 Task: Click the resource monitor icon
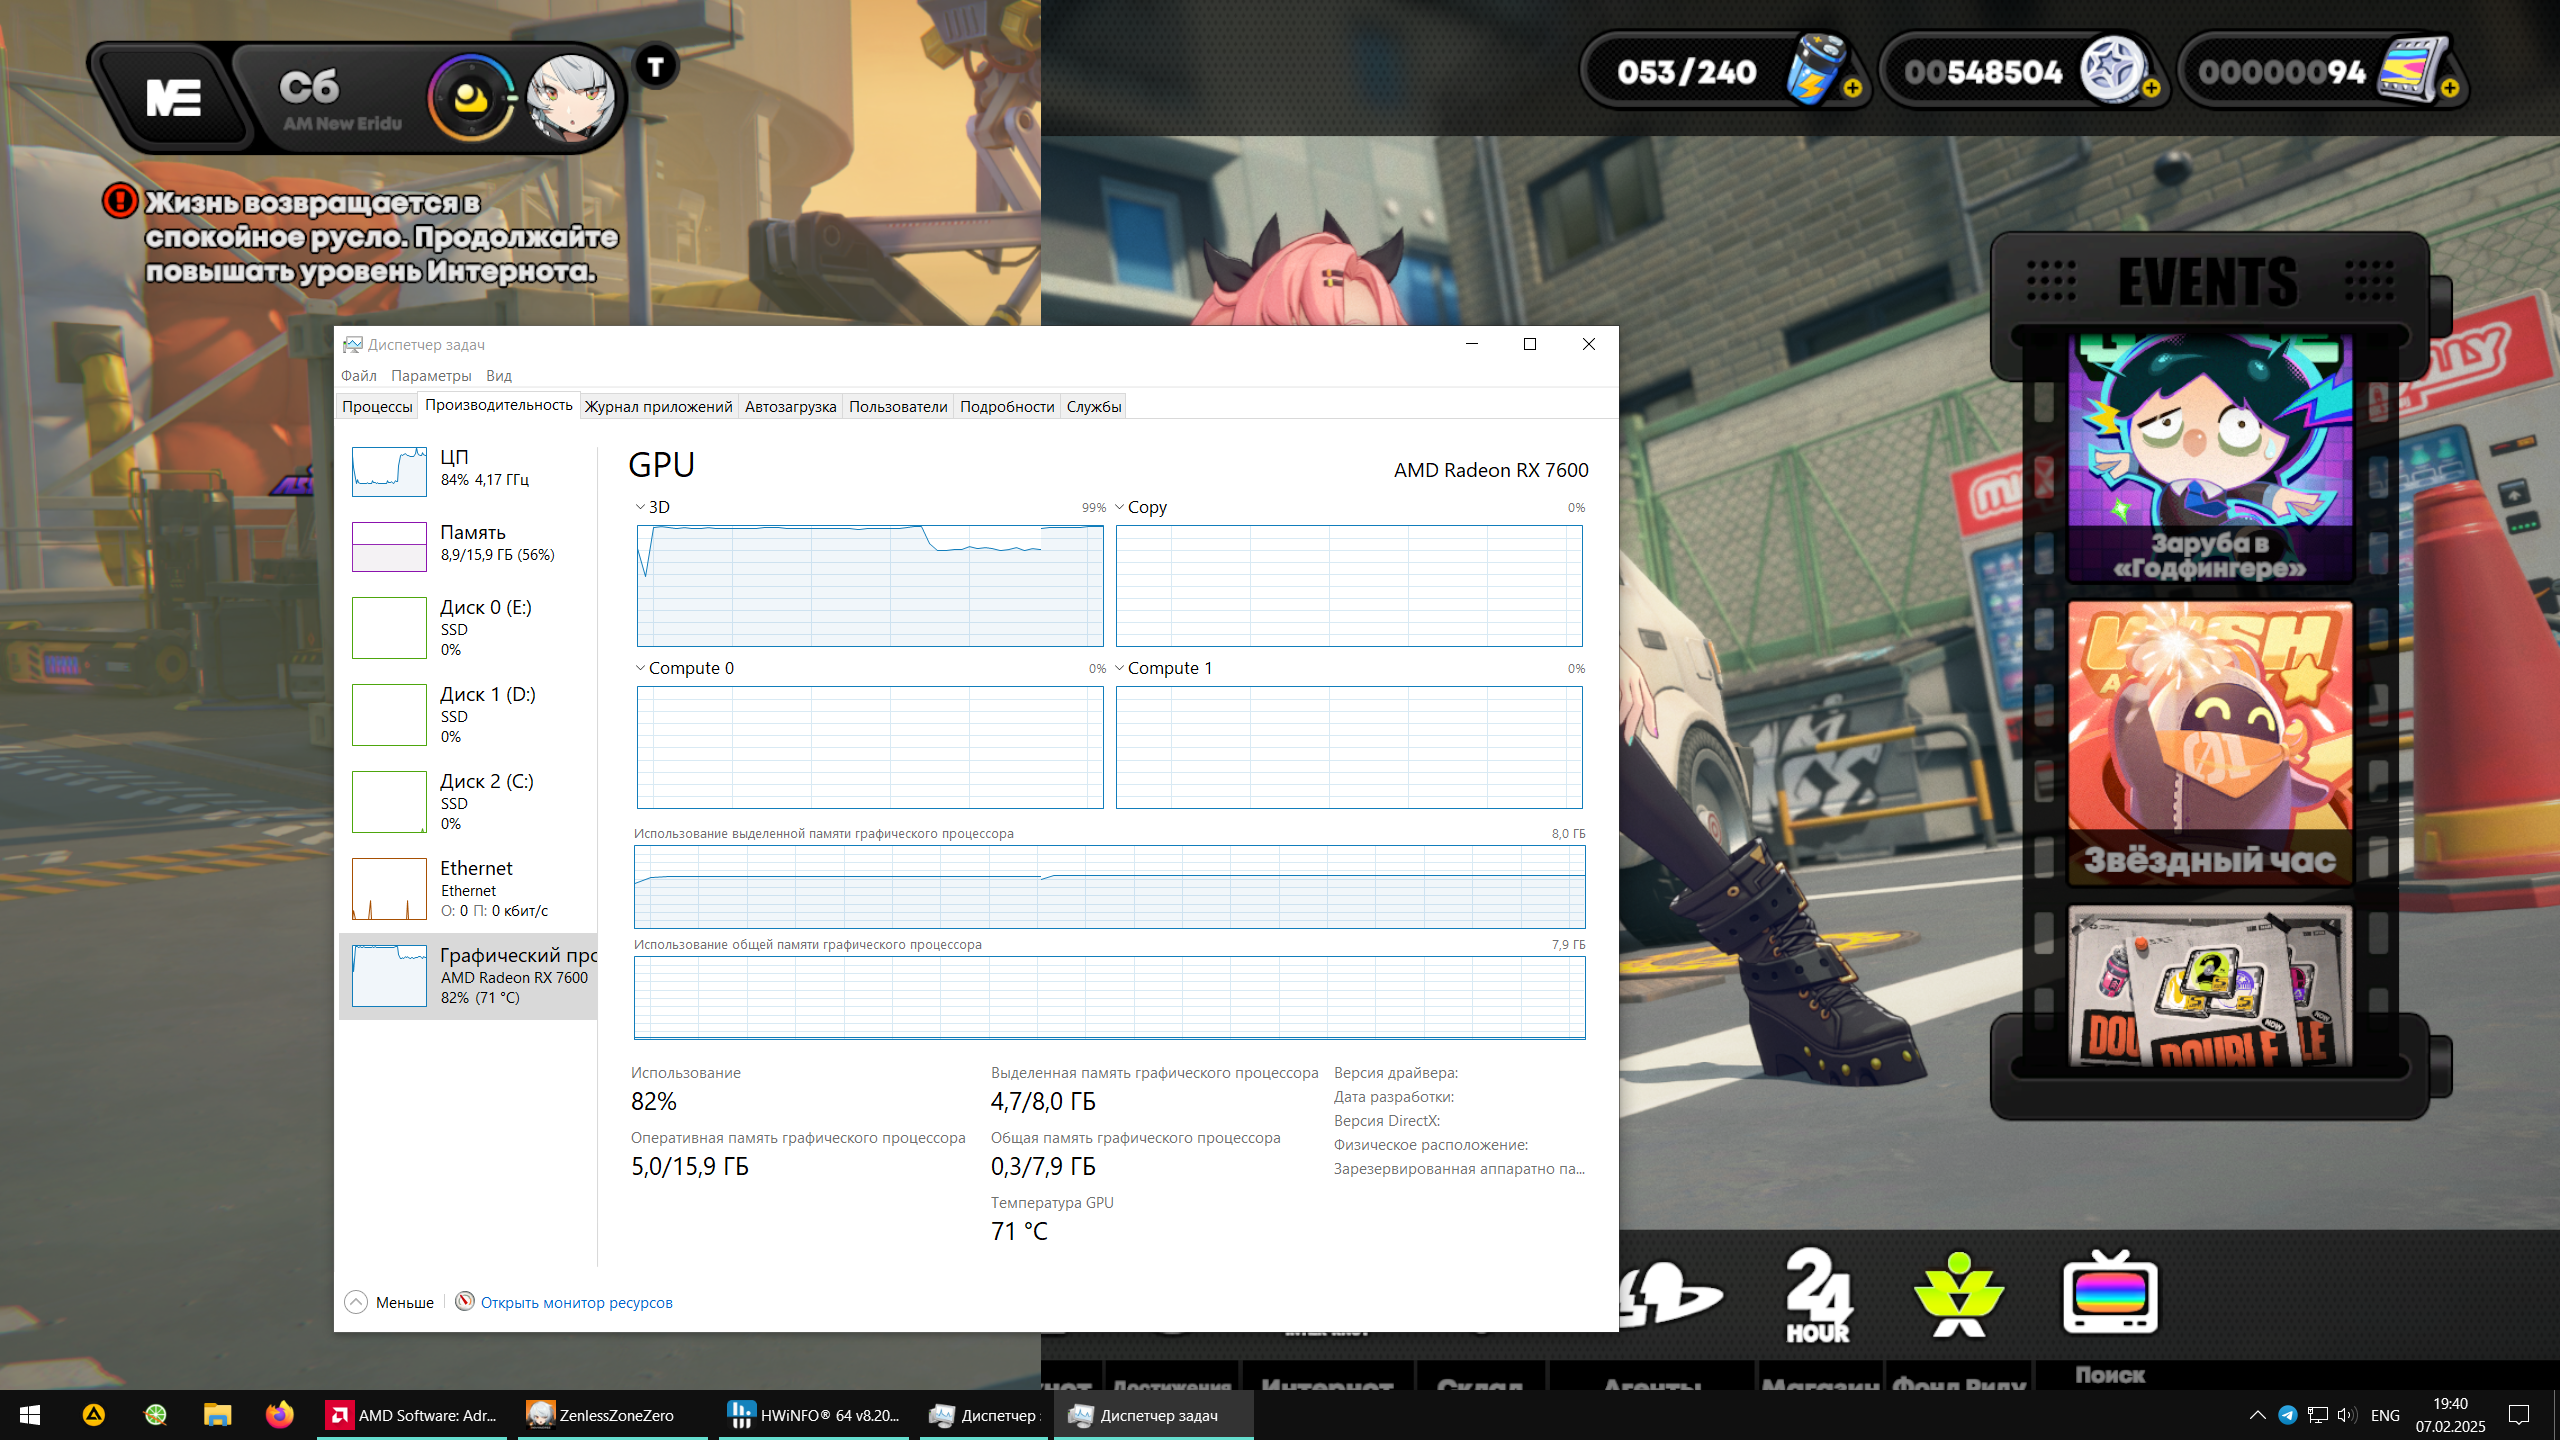(464, 1301)
